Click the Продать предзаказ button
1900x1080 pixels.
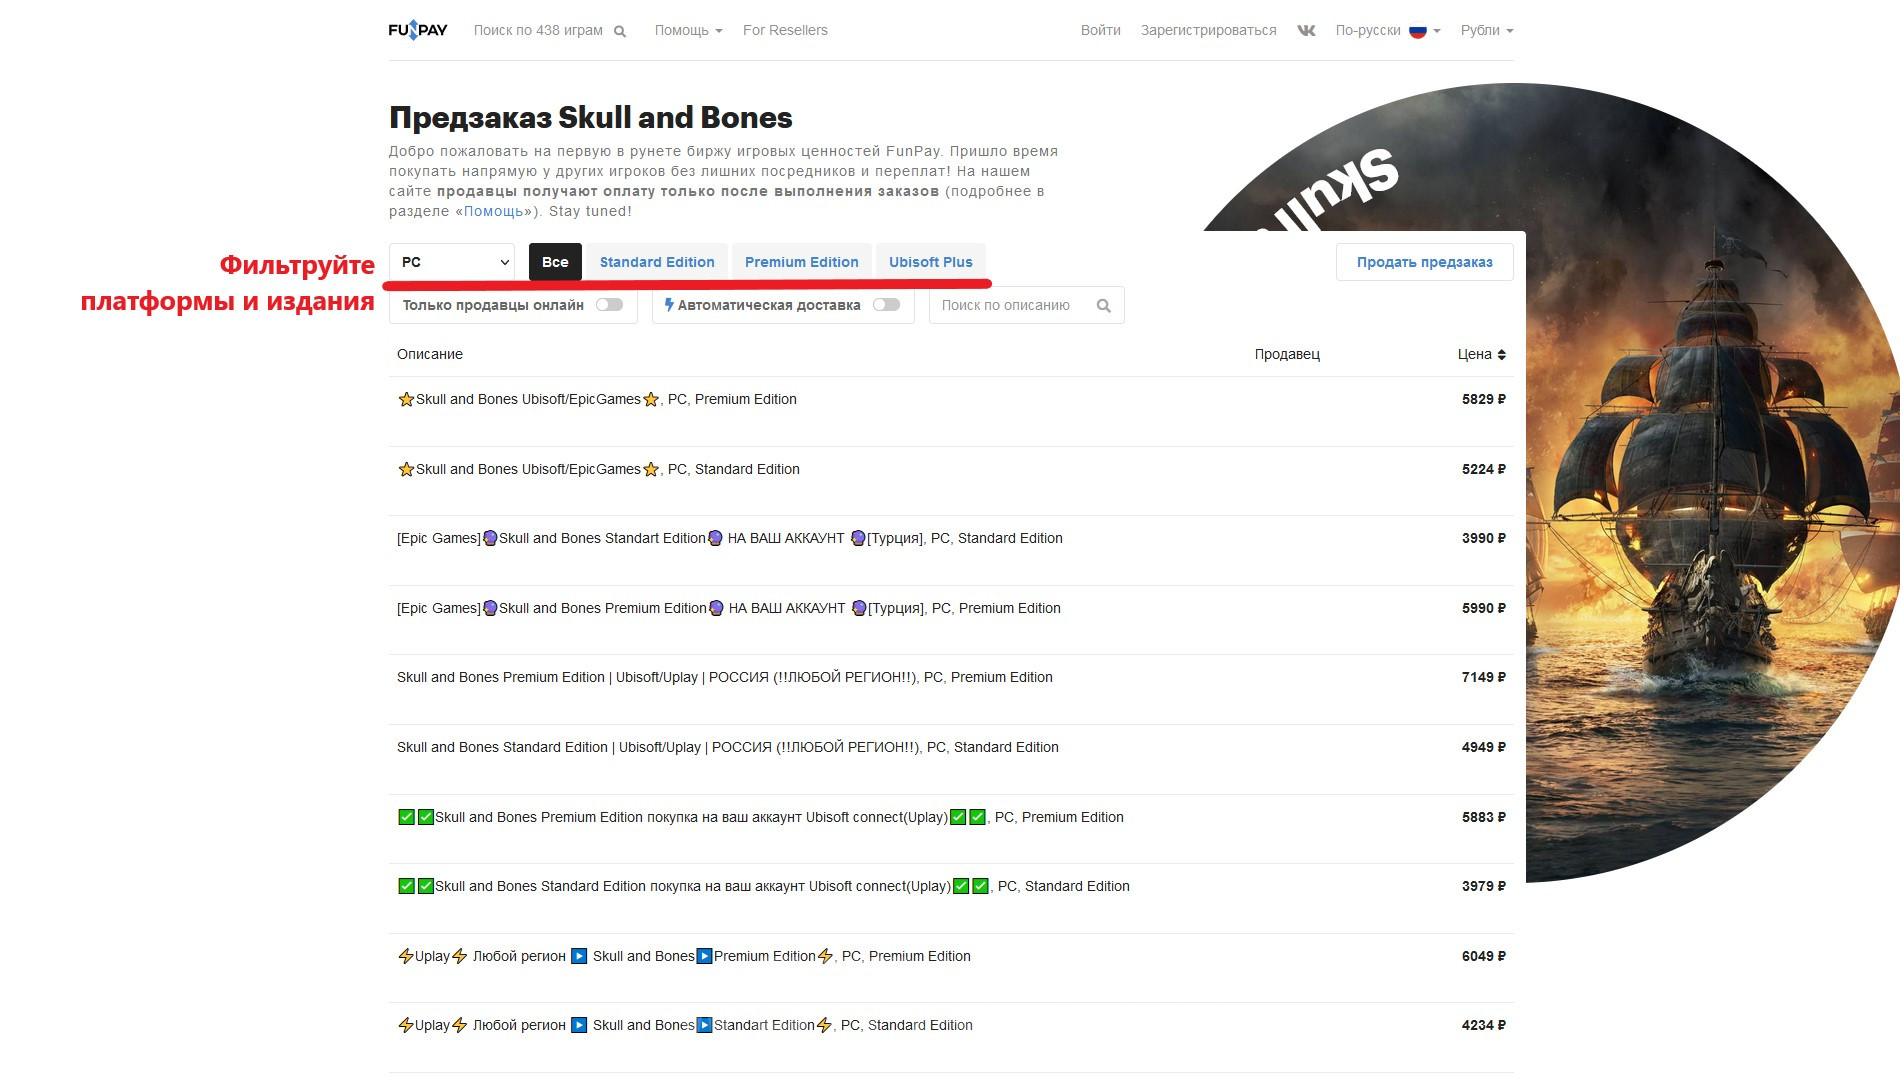1424,262
